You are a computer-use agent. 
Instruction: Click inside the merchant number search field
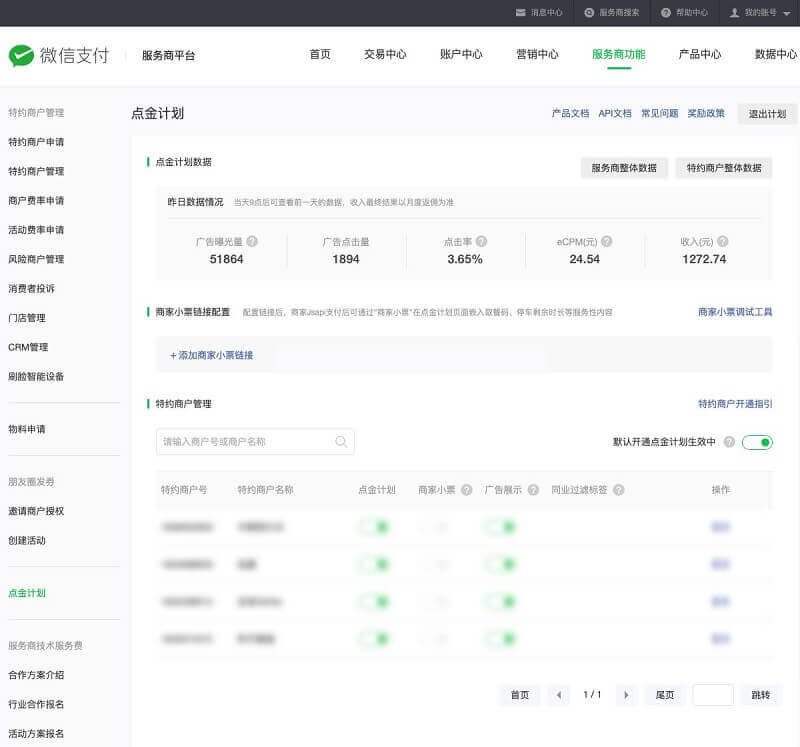click(250, 441)
